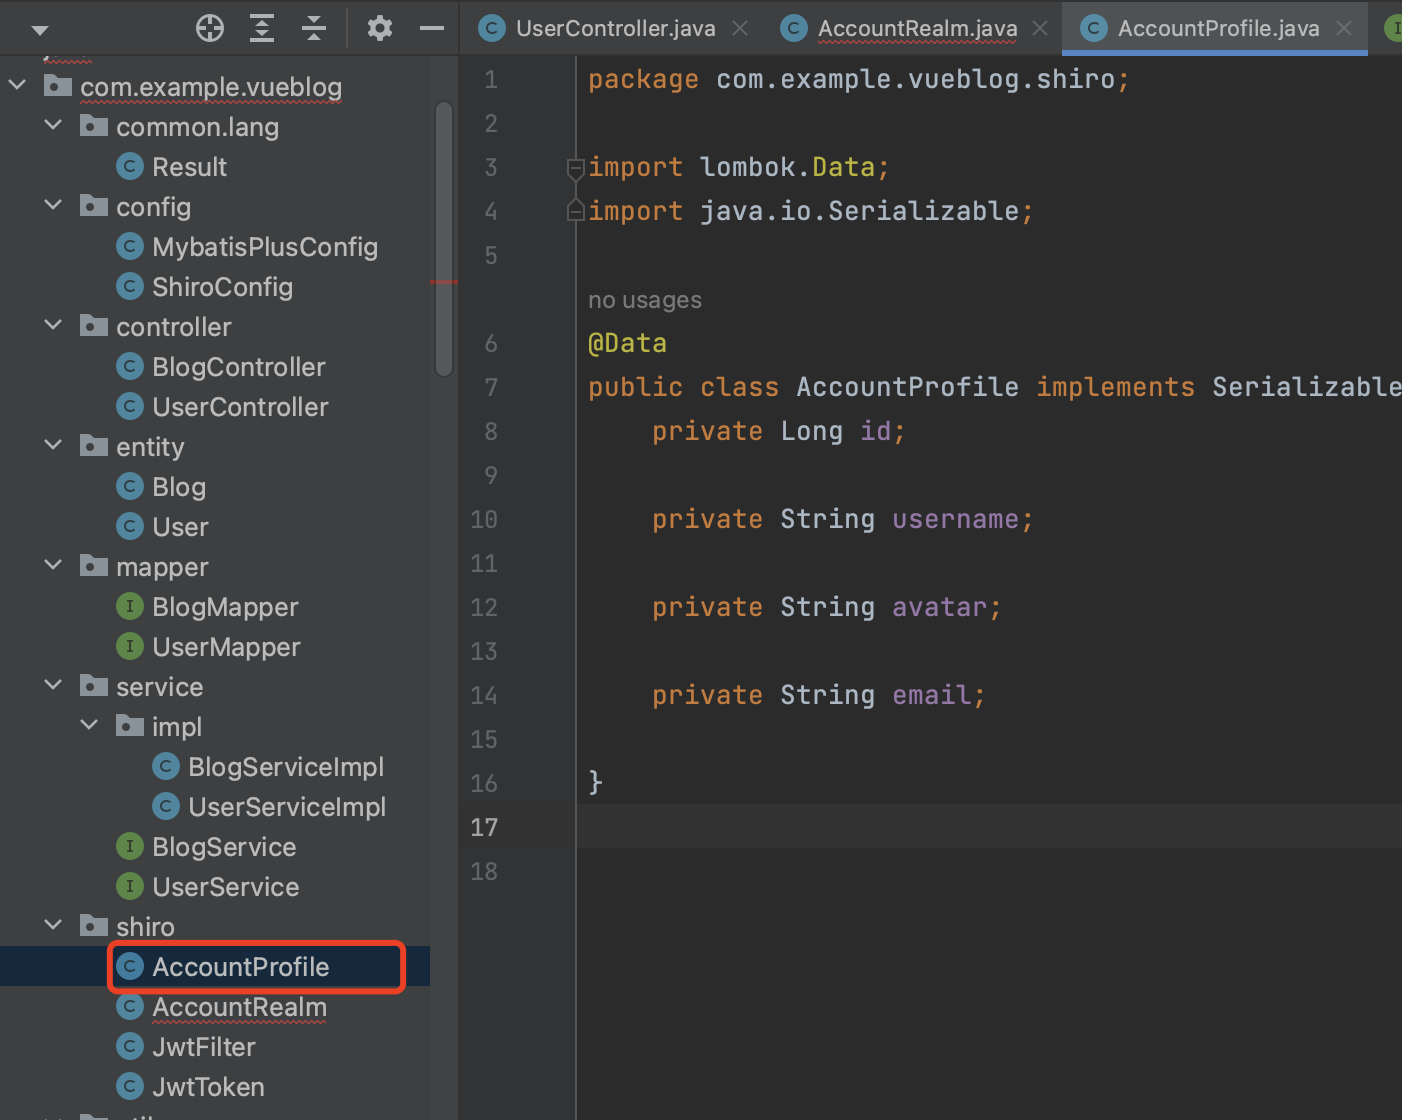Viewport: 1402px width, 1120px height.
Task: Close the UserController.java tab
Action: 740,28
